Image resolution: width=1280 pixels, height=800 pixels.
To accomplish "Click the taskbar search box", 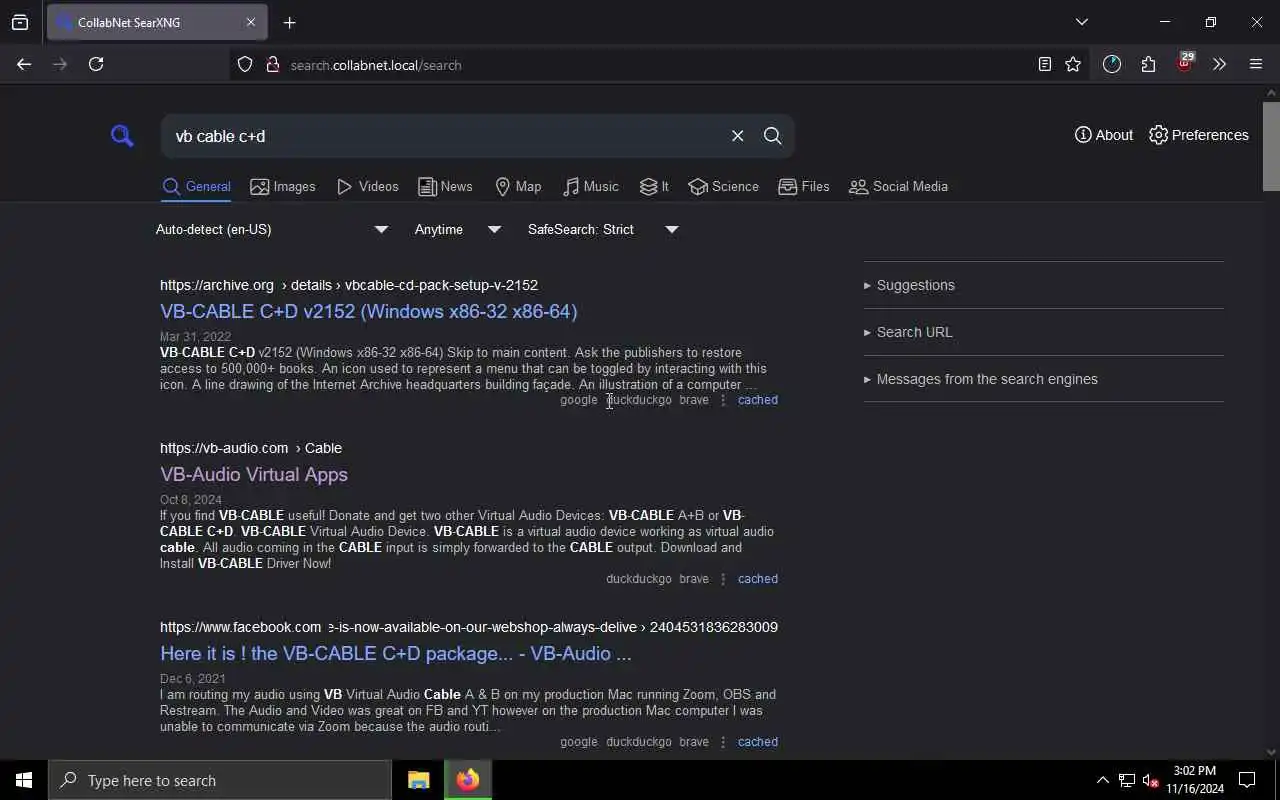I will click(220, 780).
